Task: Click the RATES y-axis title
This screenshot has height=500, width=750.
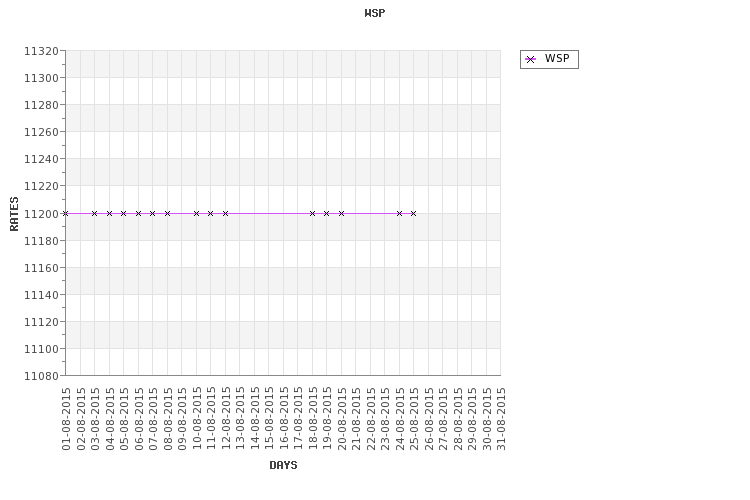Action: point(15,213)
